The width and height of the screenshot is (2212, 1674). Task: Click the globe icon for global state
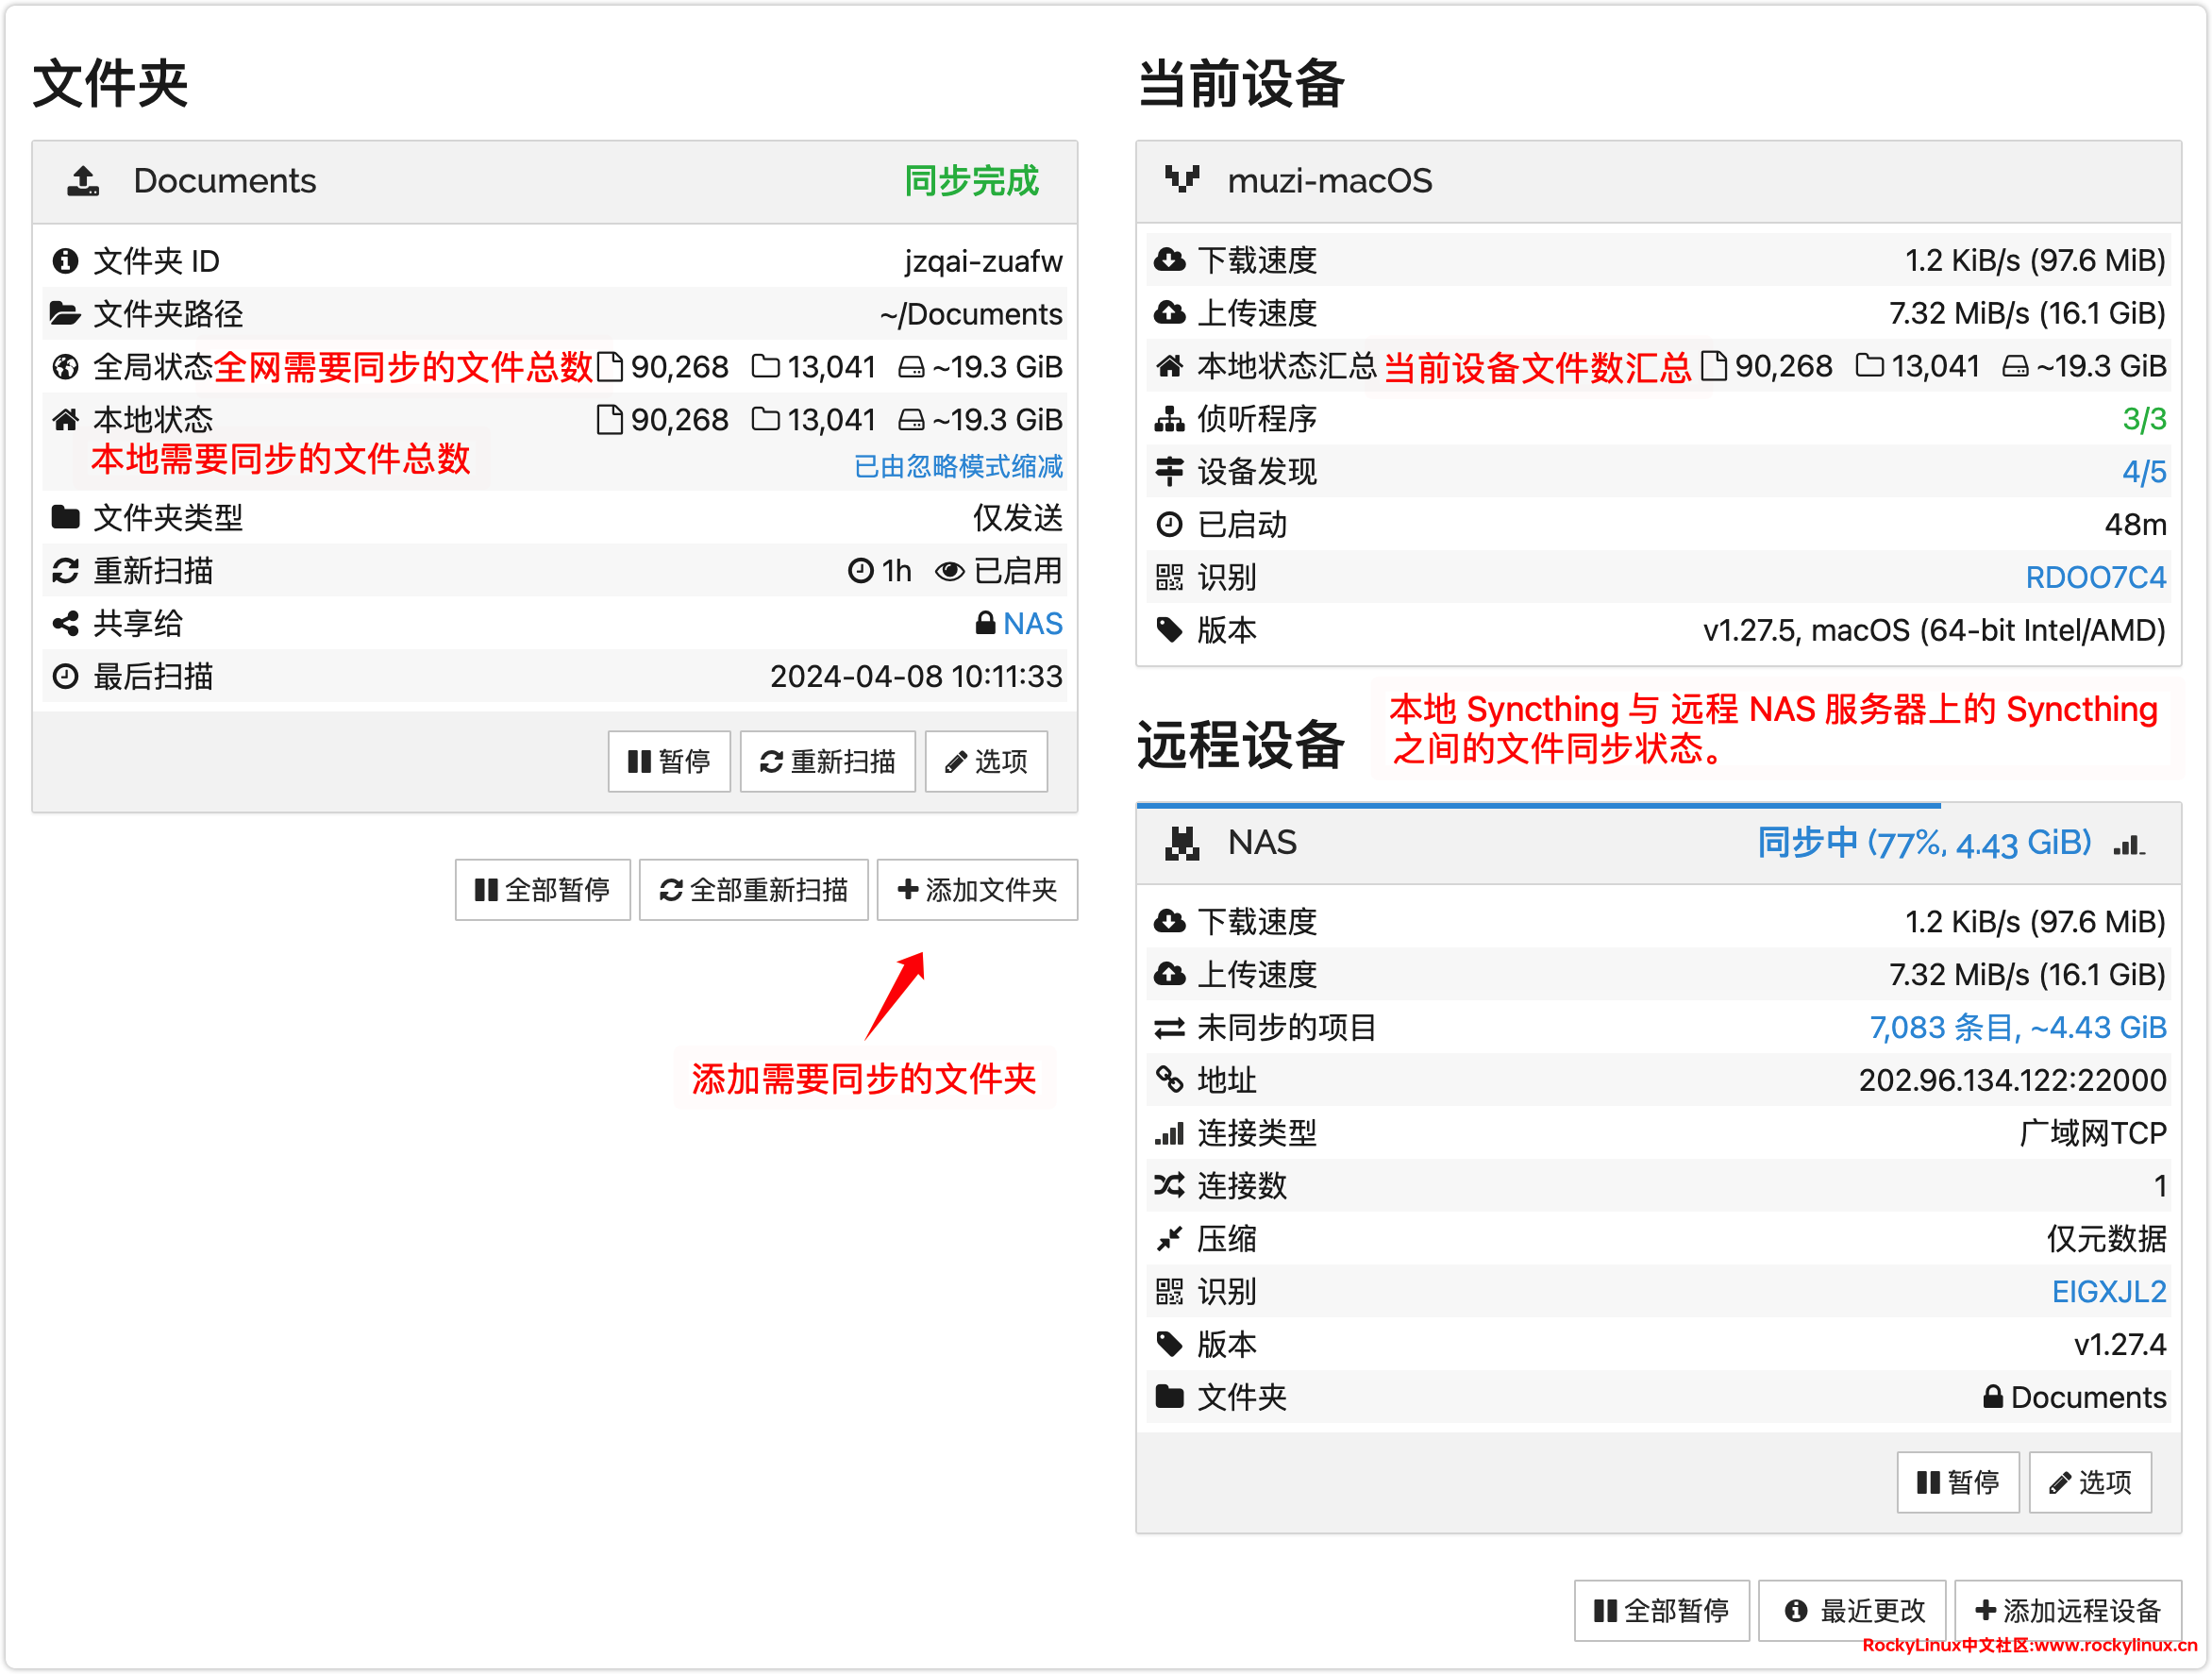[x=66, y=367]
